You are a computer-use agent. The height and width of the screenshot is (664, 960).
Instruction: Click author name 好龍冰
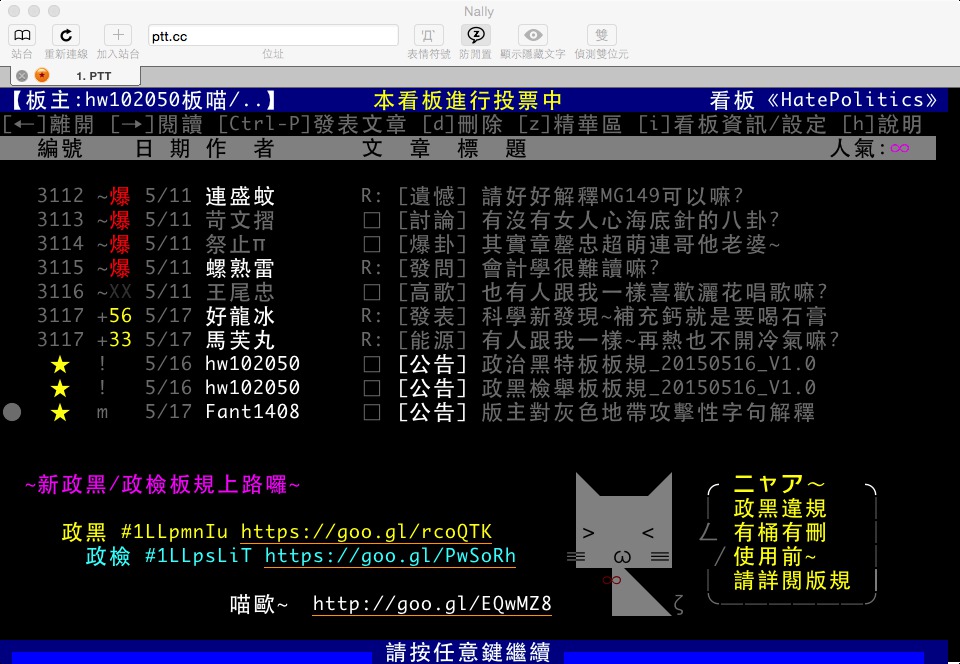pos(240,316)
